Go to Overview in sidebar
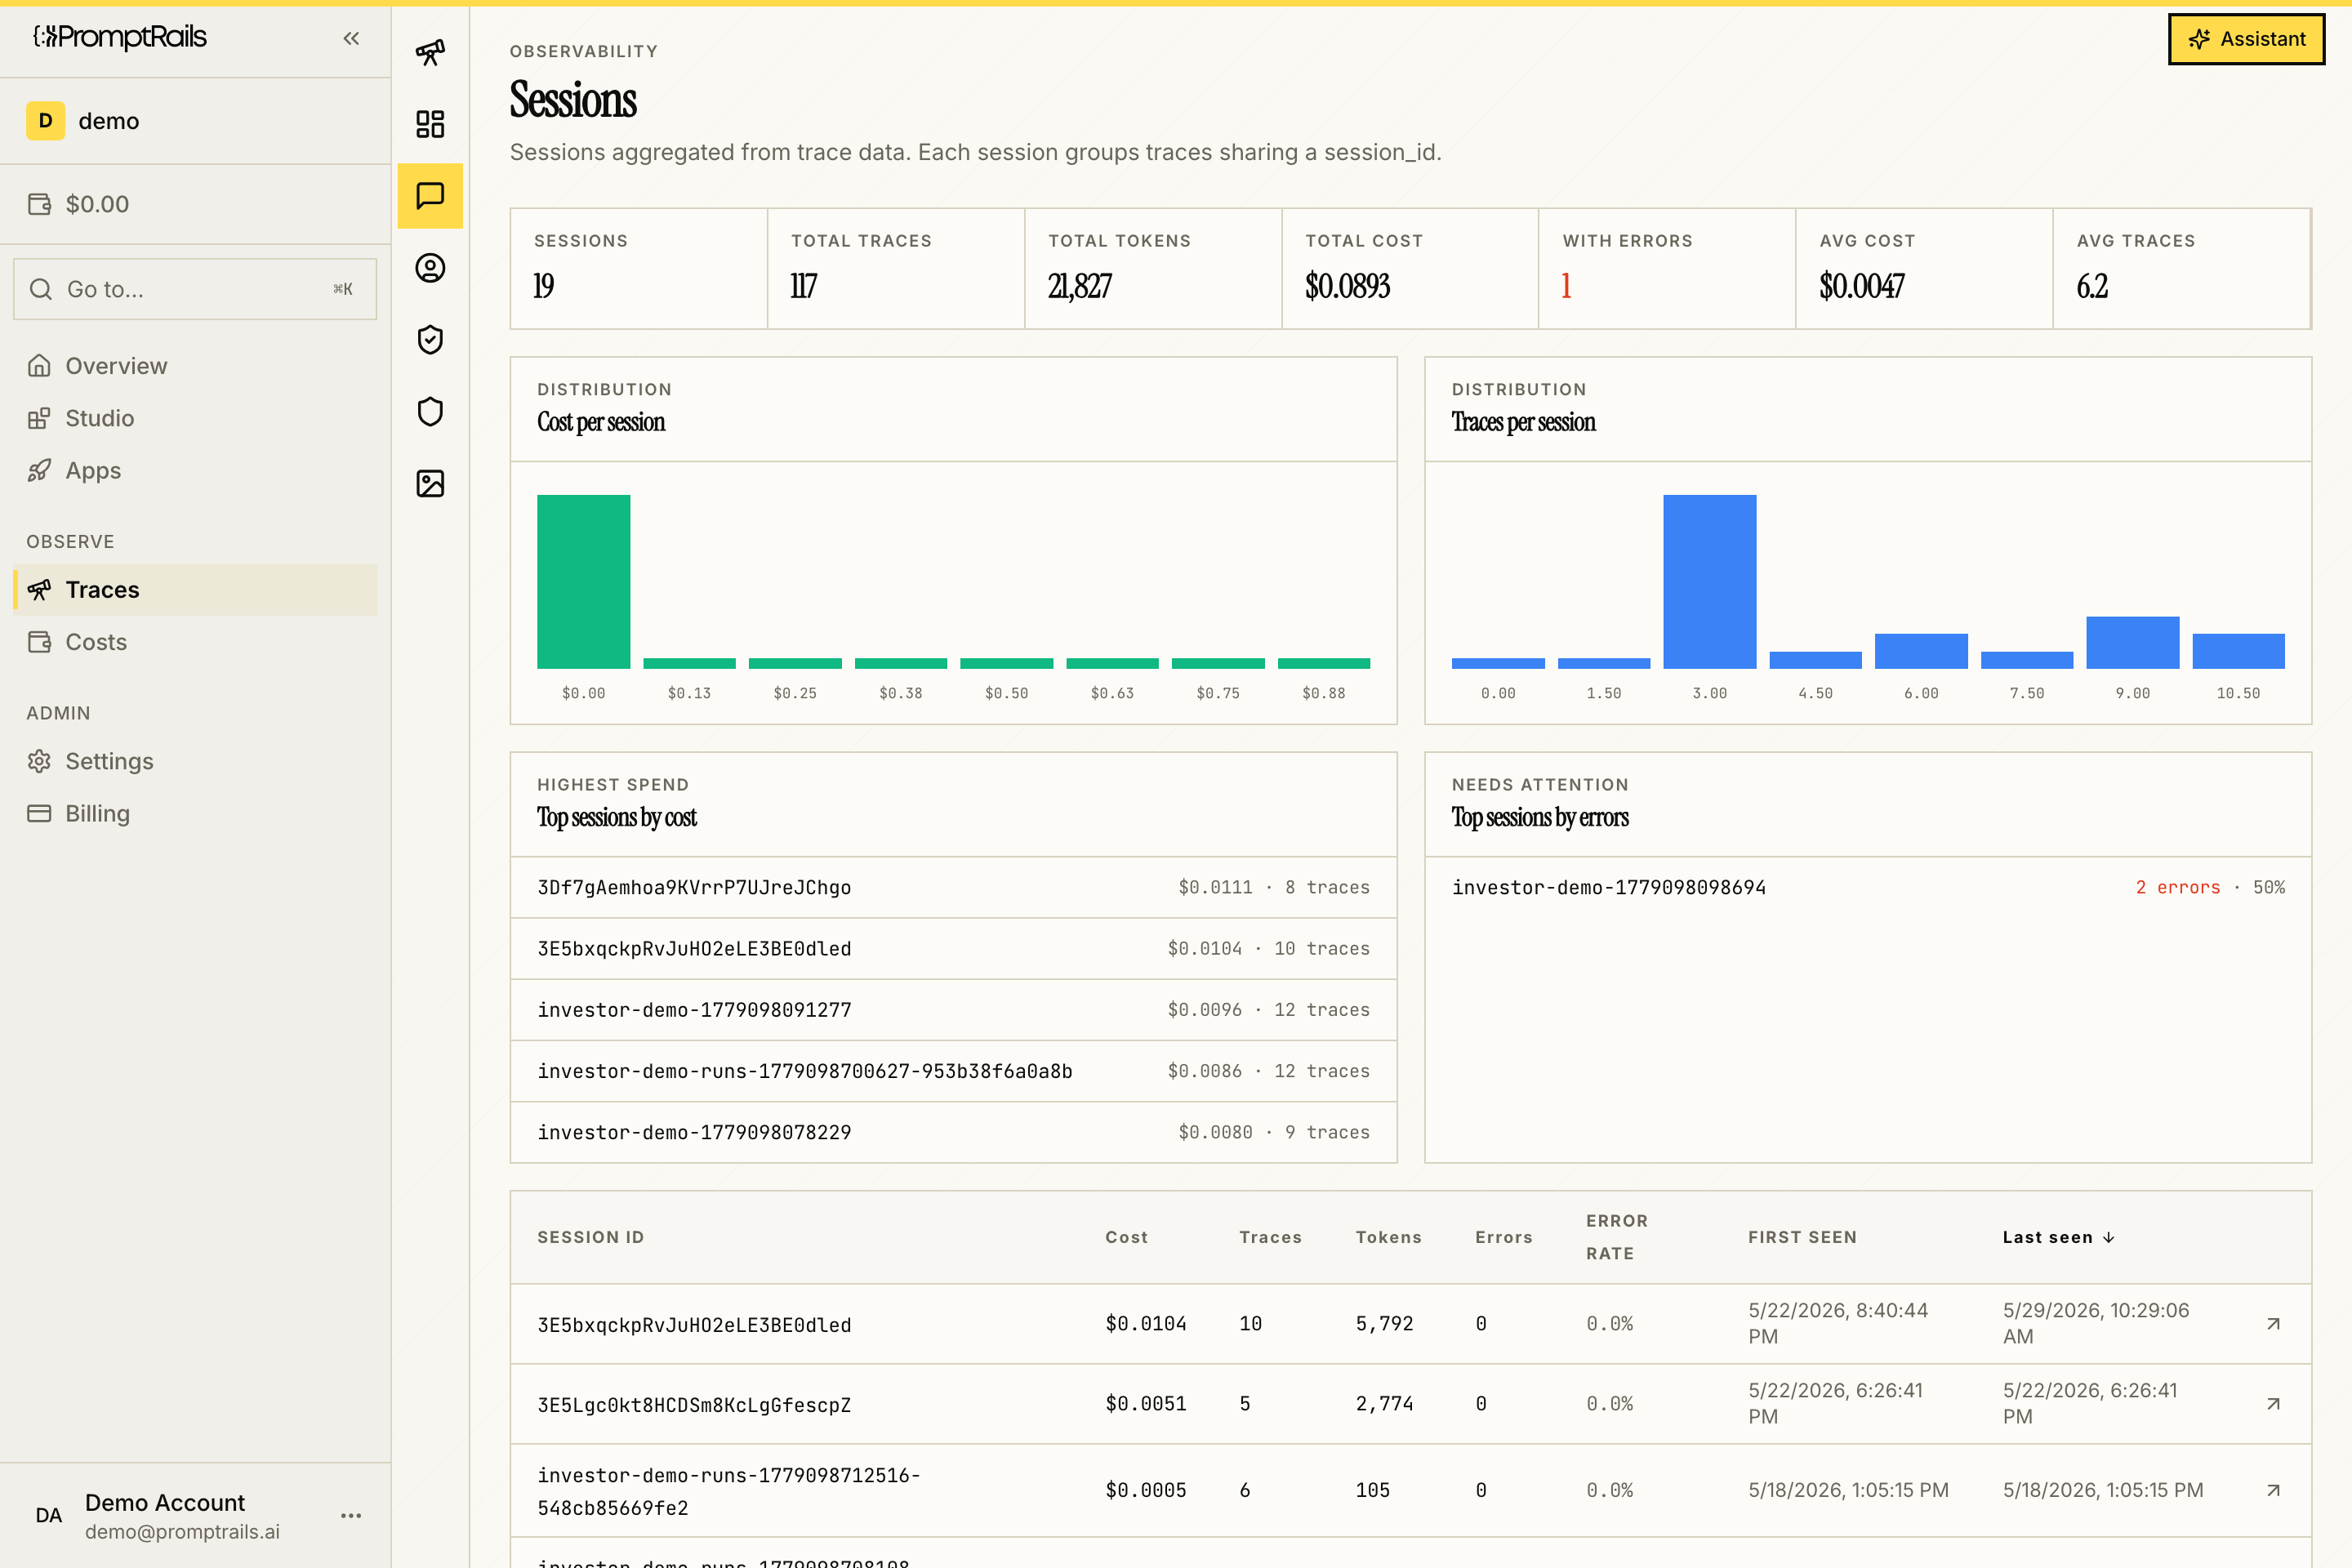 [195, 366]
